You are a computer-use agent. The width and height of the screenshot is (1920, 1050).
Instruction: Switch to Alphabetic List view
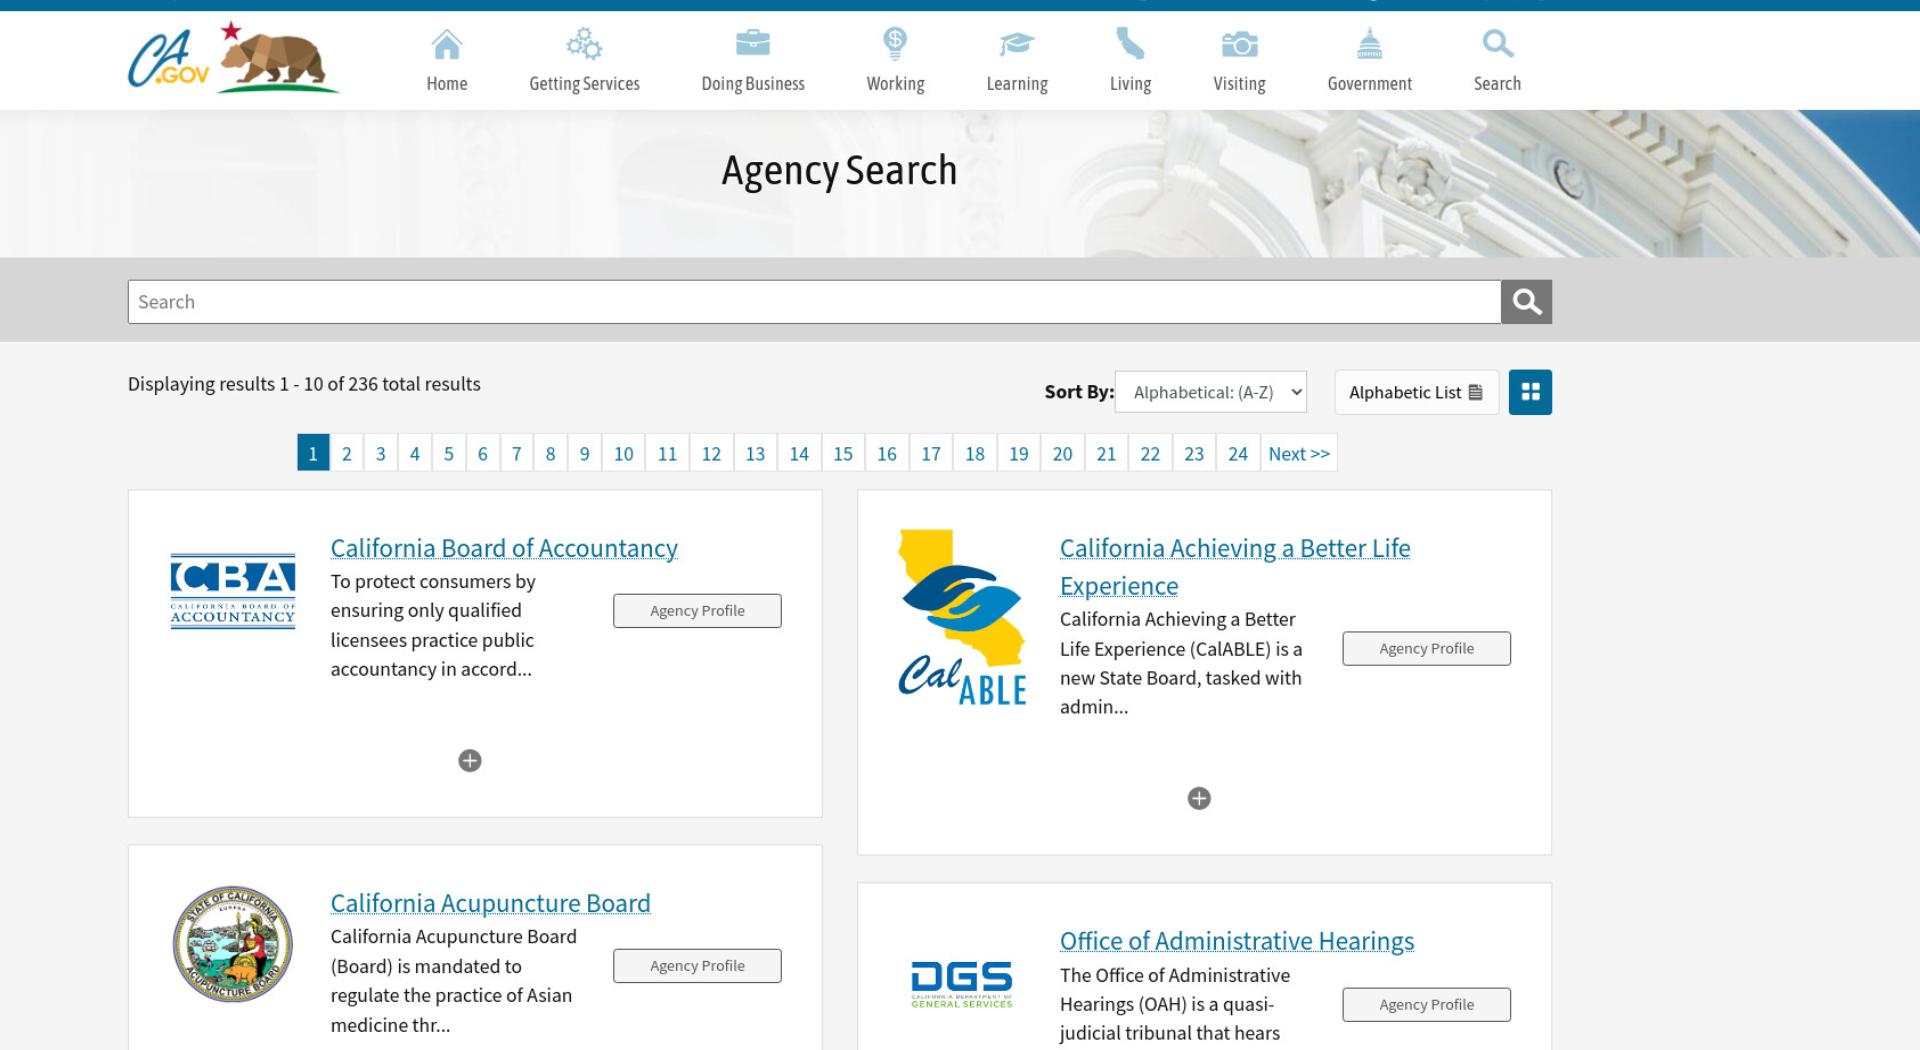(x=1416, y=392)
